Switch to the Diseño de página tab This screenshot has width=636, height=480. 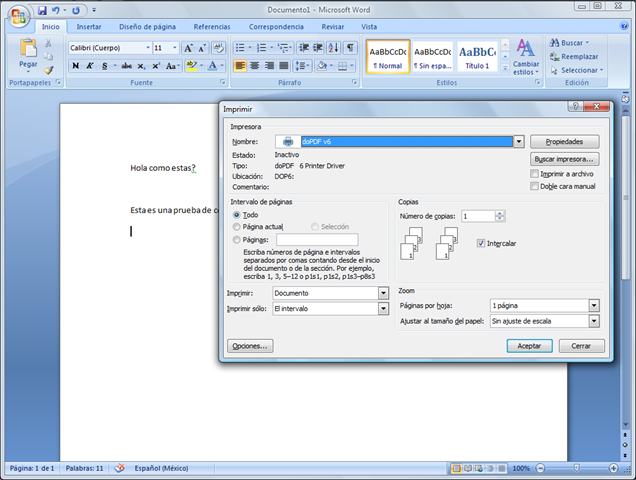pos(147,27)
